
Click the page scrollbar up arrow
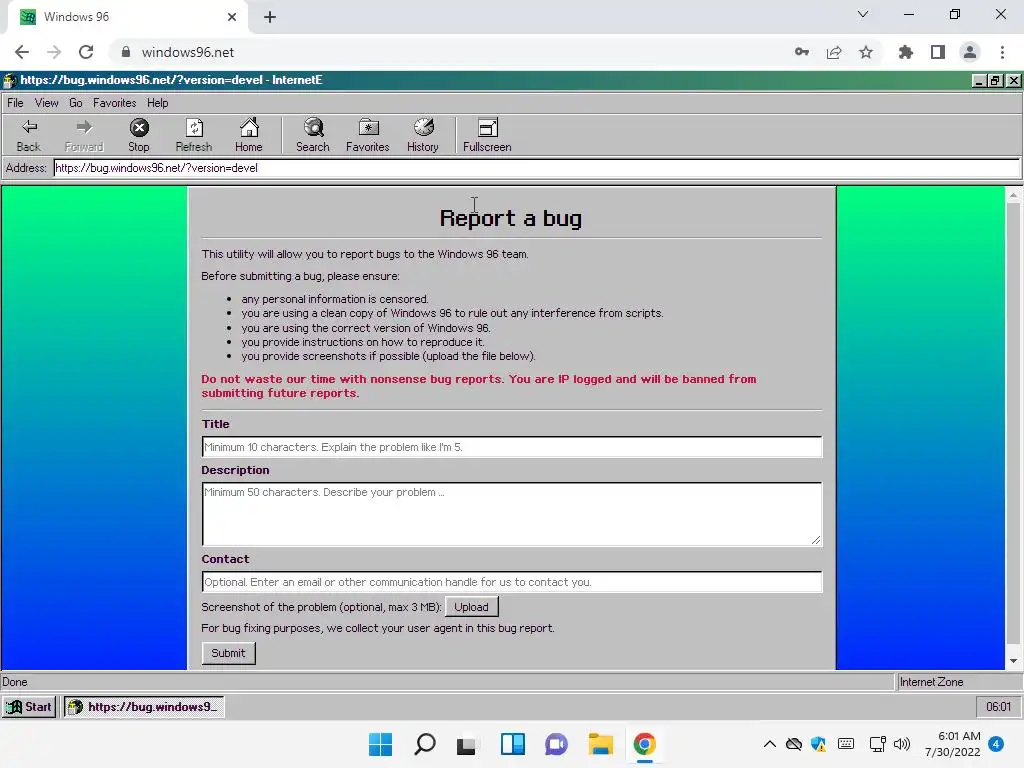[x=1013, y=195]
